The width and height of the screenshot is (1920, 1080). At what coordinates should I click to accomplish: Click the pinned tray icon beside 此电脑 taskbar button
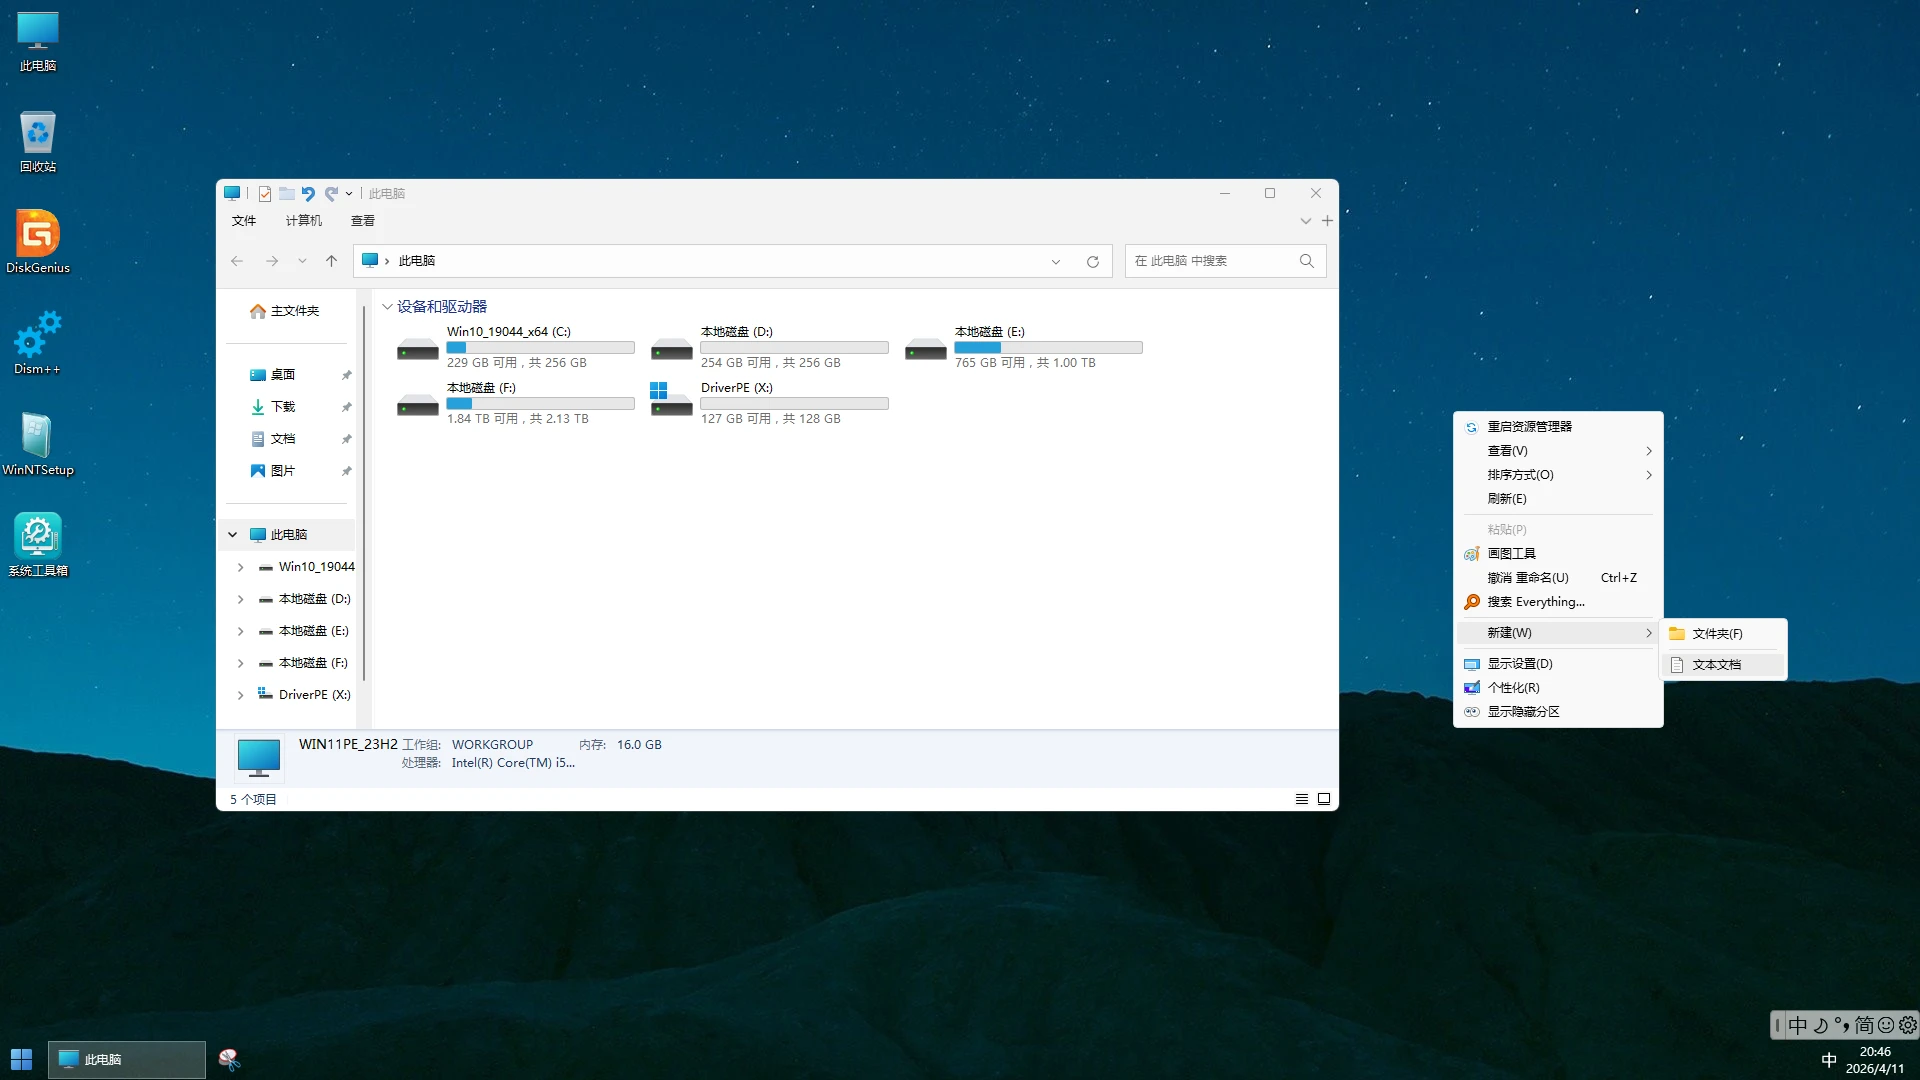coord(229,1059)
